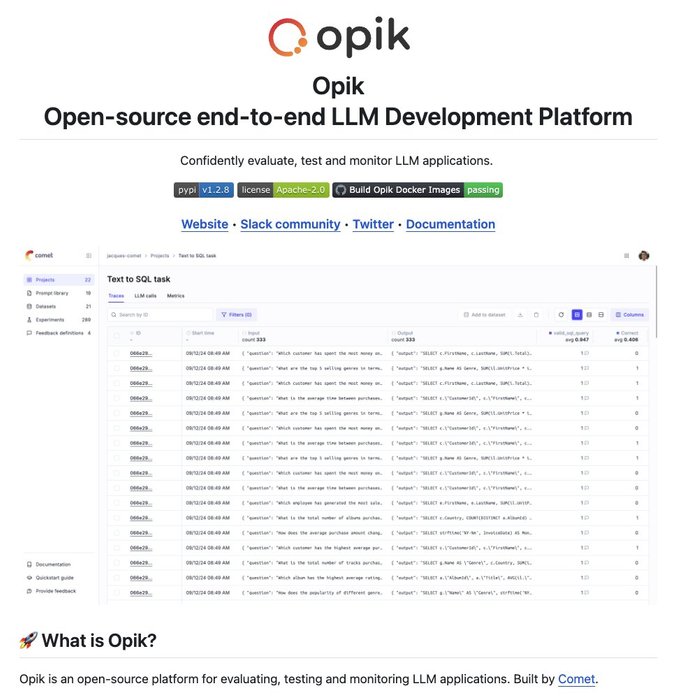
Task: Tick the checkbox for the 'Which album has the highest' row
Action: coord(116,578)
